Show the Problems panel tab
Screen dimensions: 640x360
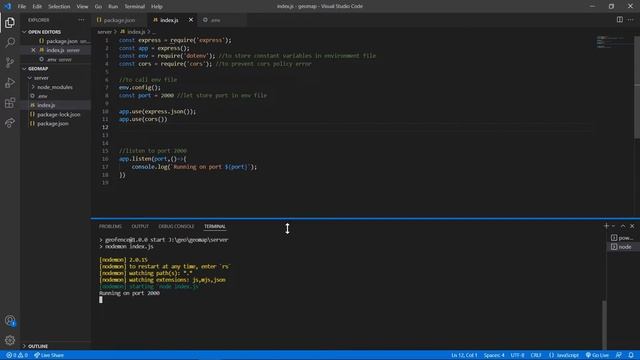[x=110, y=226]
